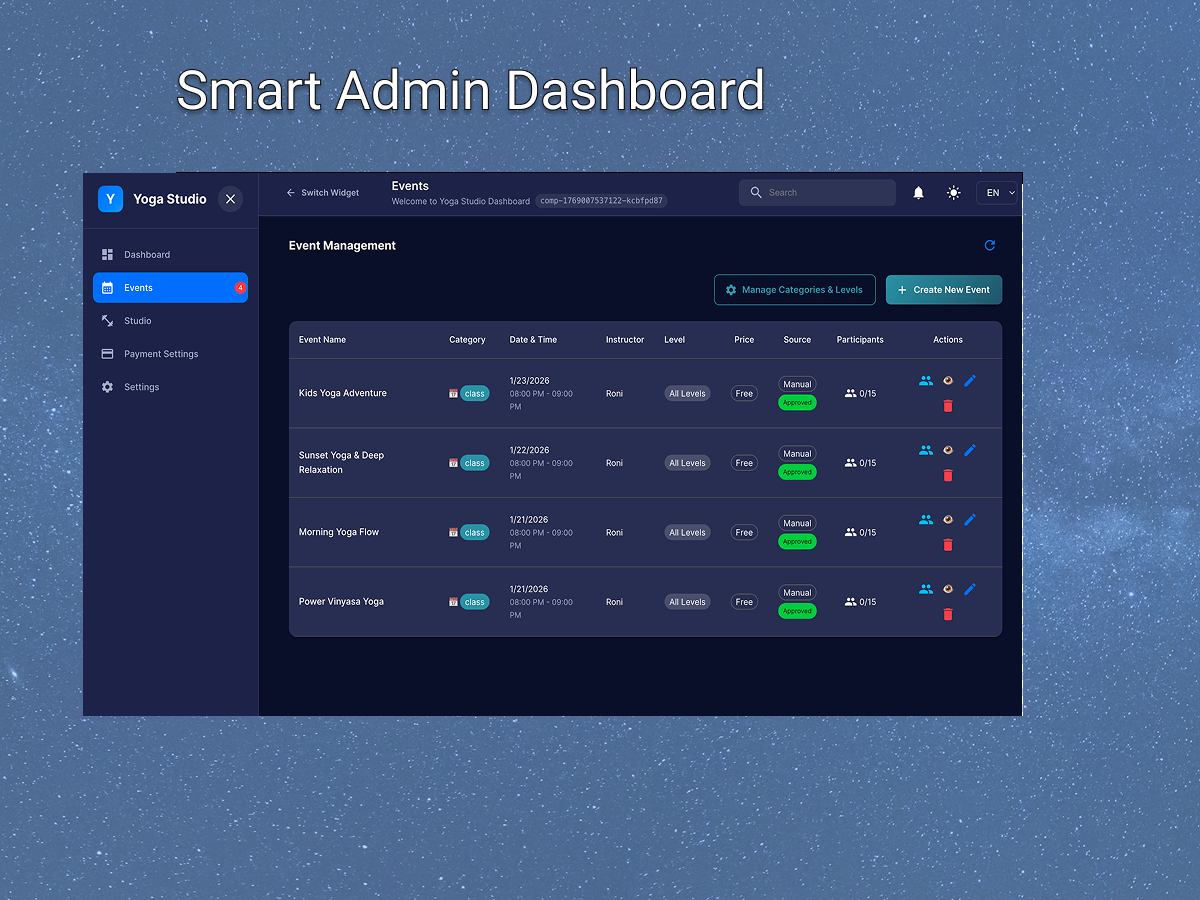
Task: View participants of Sunset Yoga & Deep Relaxation
Action: (x=926, y=450)
